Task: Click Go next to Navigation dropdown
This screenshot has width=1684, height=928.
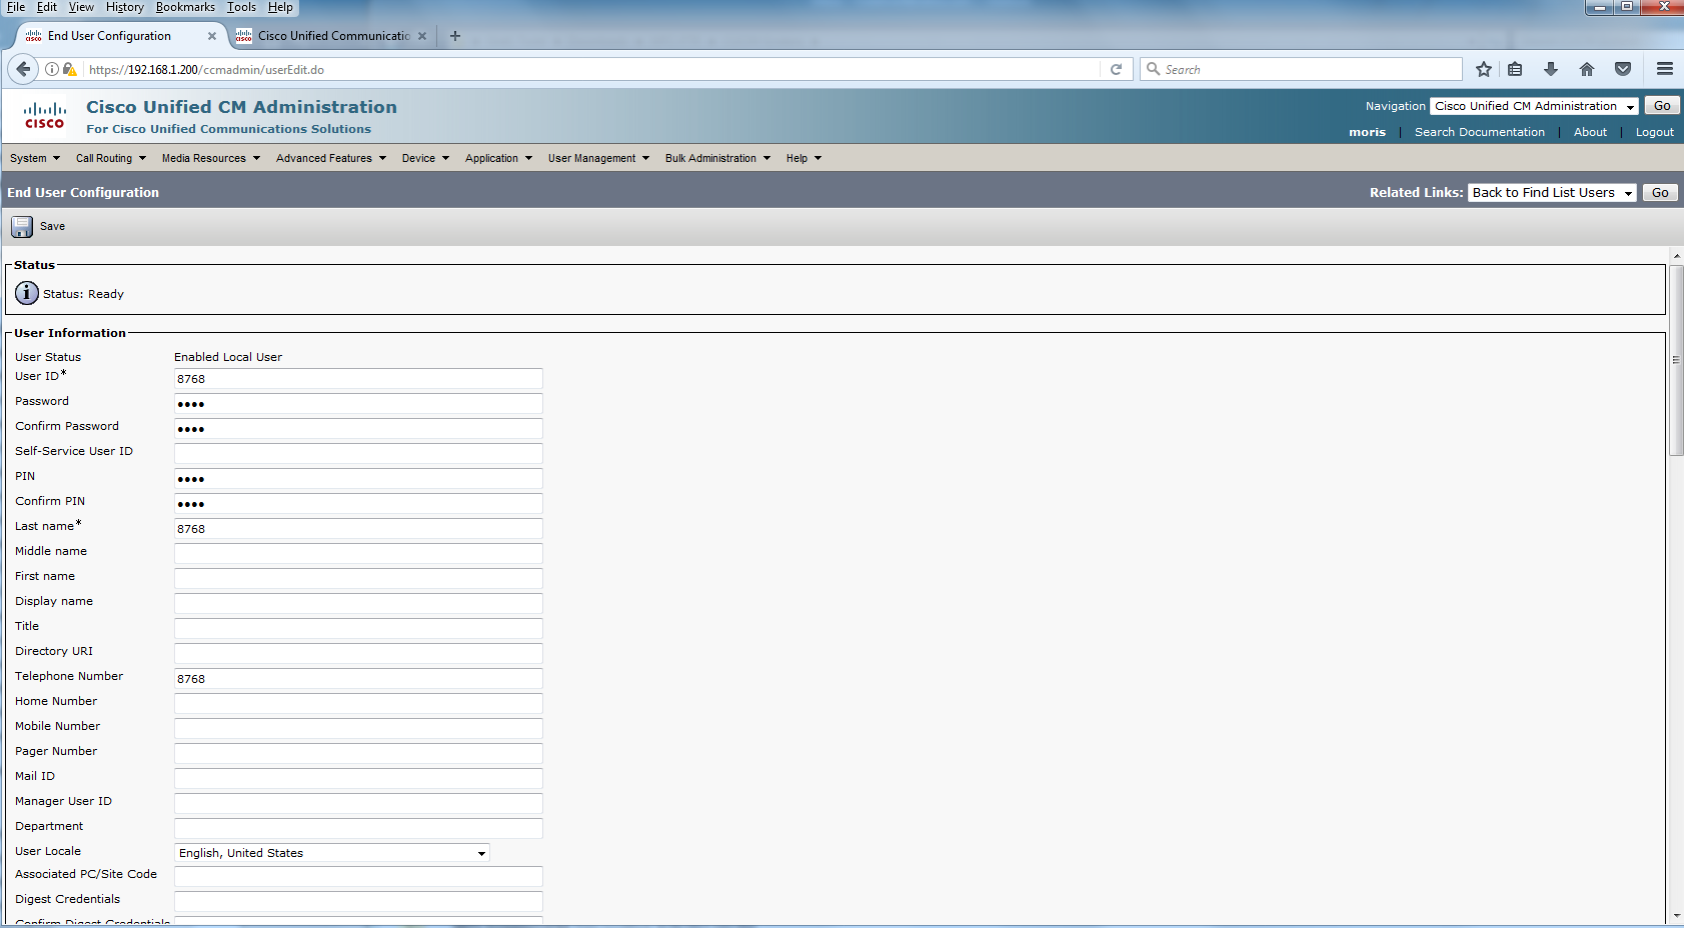Action: click(x=1662, y=106)
